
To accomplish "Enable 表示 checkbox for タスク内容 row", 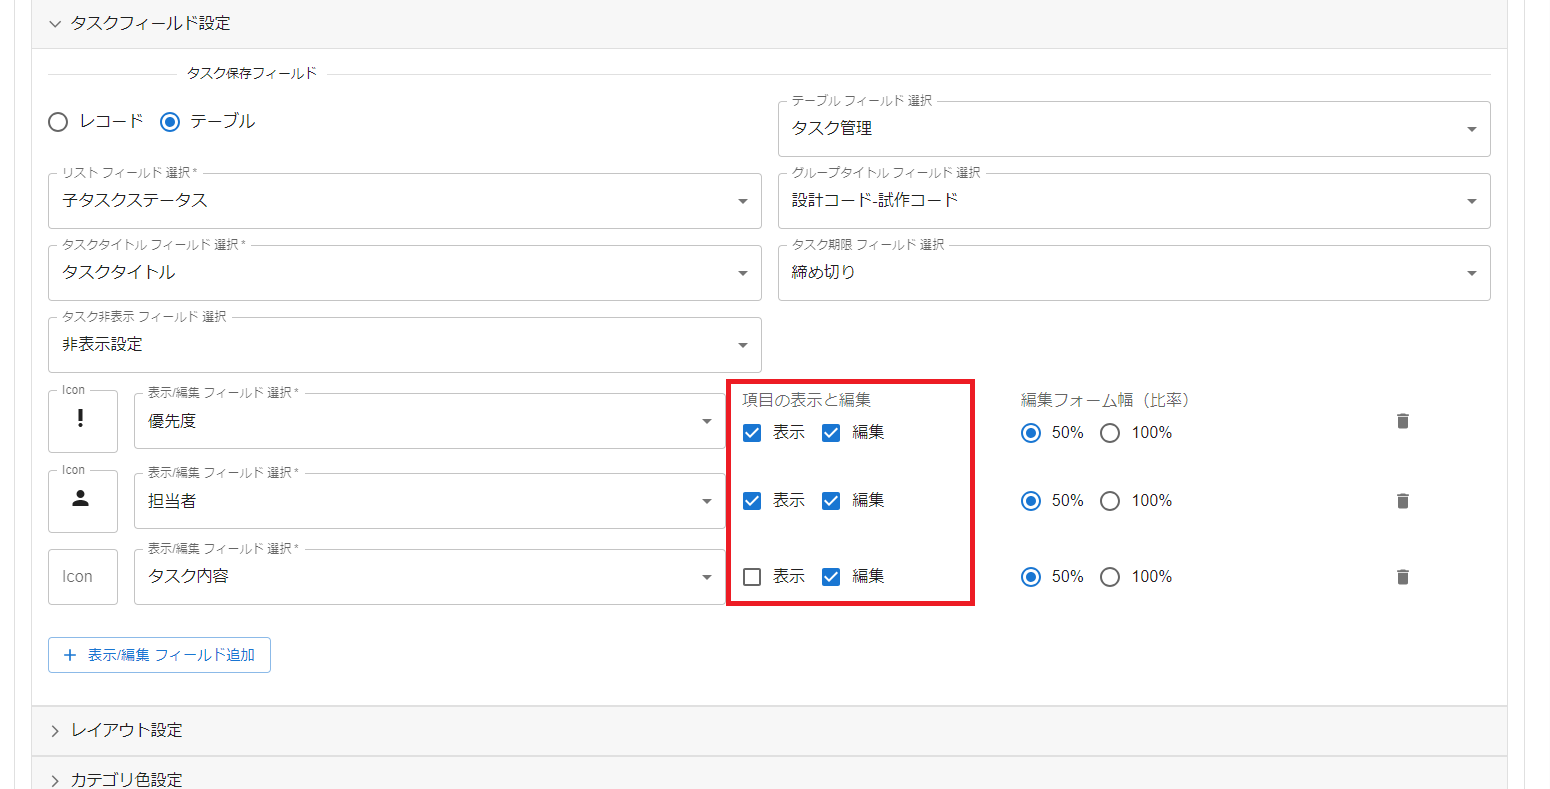I will [x=752, y=577].
